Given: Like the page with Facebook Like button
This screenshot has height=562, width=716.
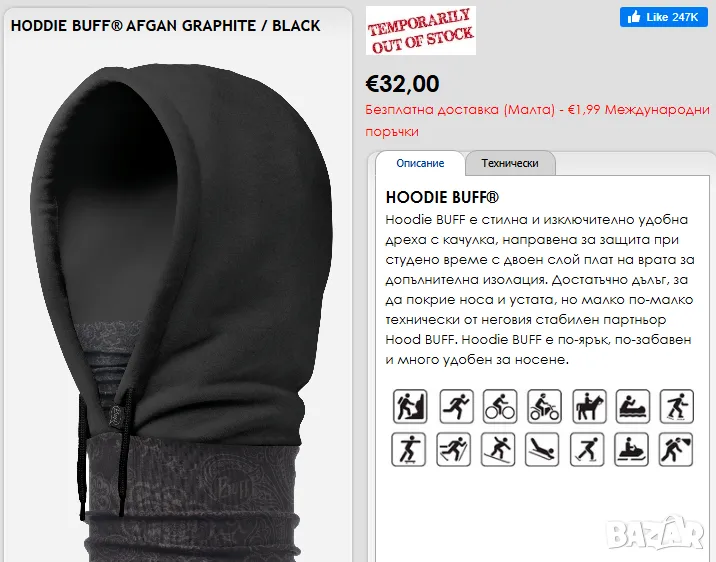Looking at the screenshot, I should [663, 17].
